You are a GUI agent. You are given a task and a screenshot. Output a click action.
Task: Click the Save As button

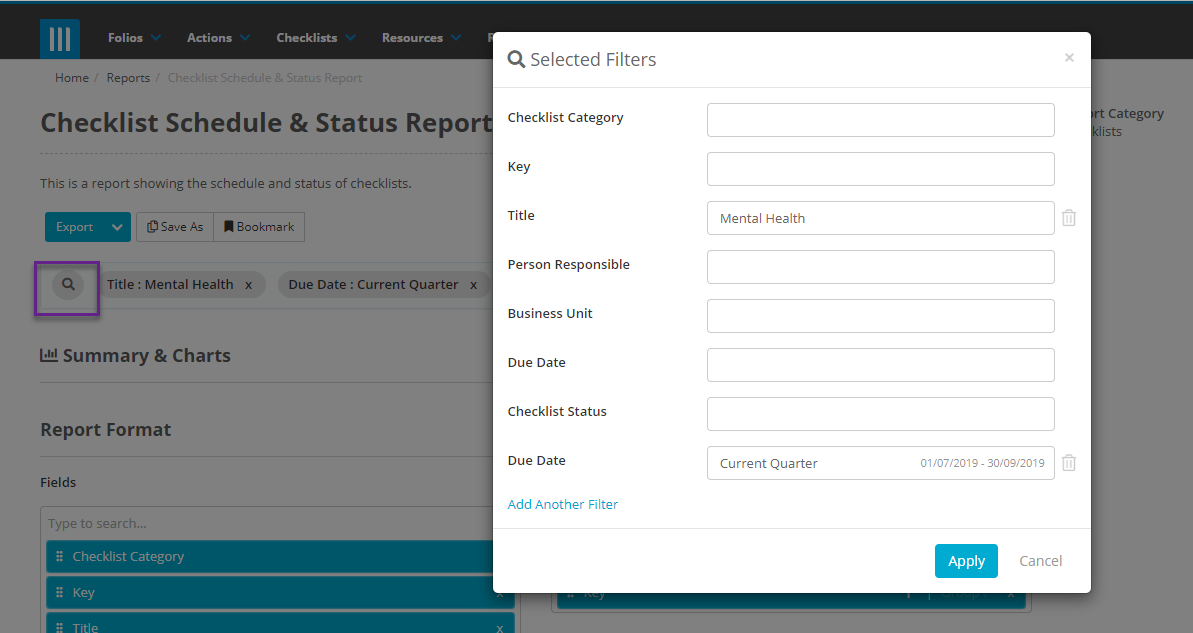(x=175, y=226)
